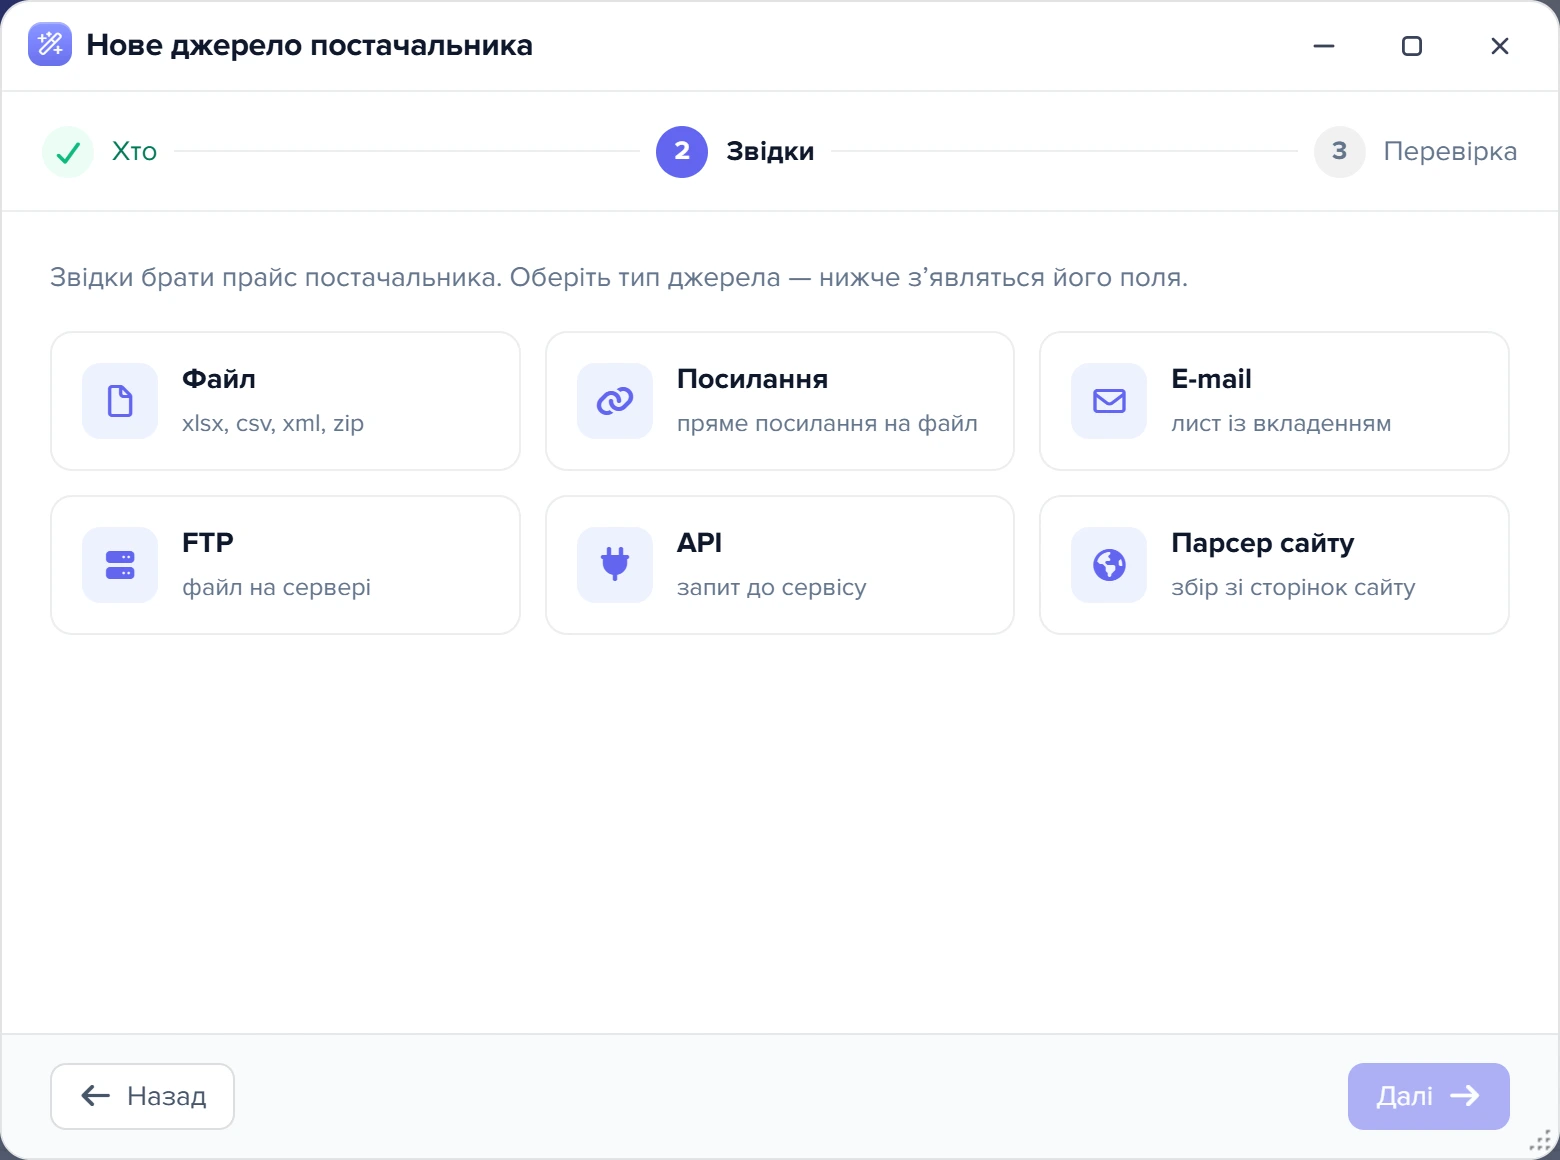Click the server icon on the FTP card
Image resolution: width=1560 pixels, height=1160 pixels.
click(x=120, y=565)
